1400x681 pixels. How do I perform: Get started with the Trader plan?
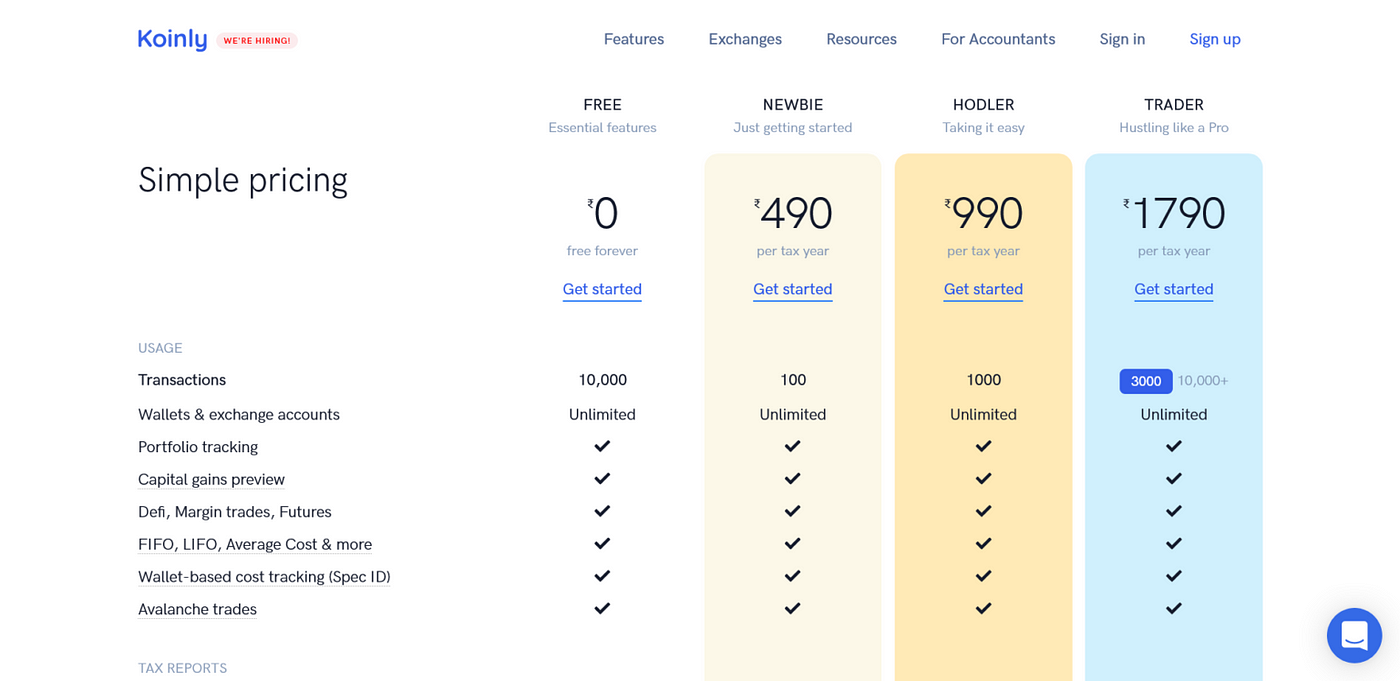(x=1173, y=289)
